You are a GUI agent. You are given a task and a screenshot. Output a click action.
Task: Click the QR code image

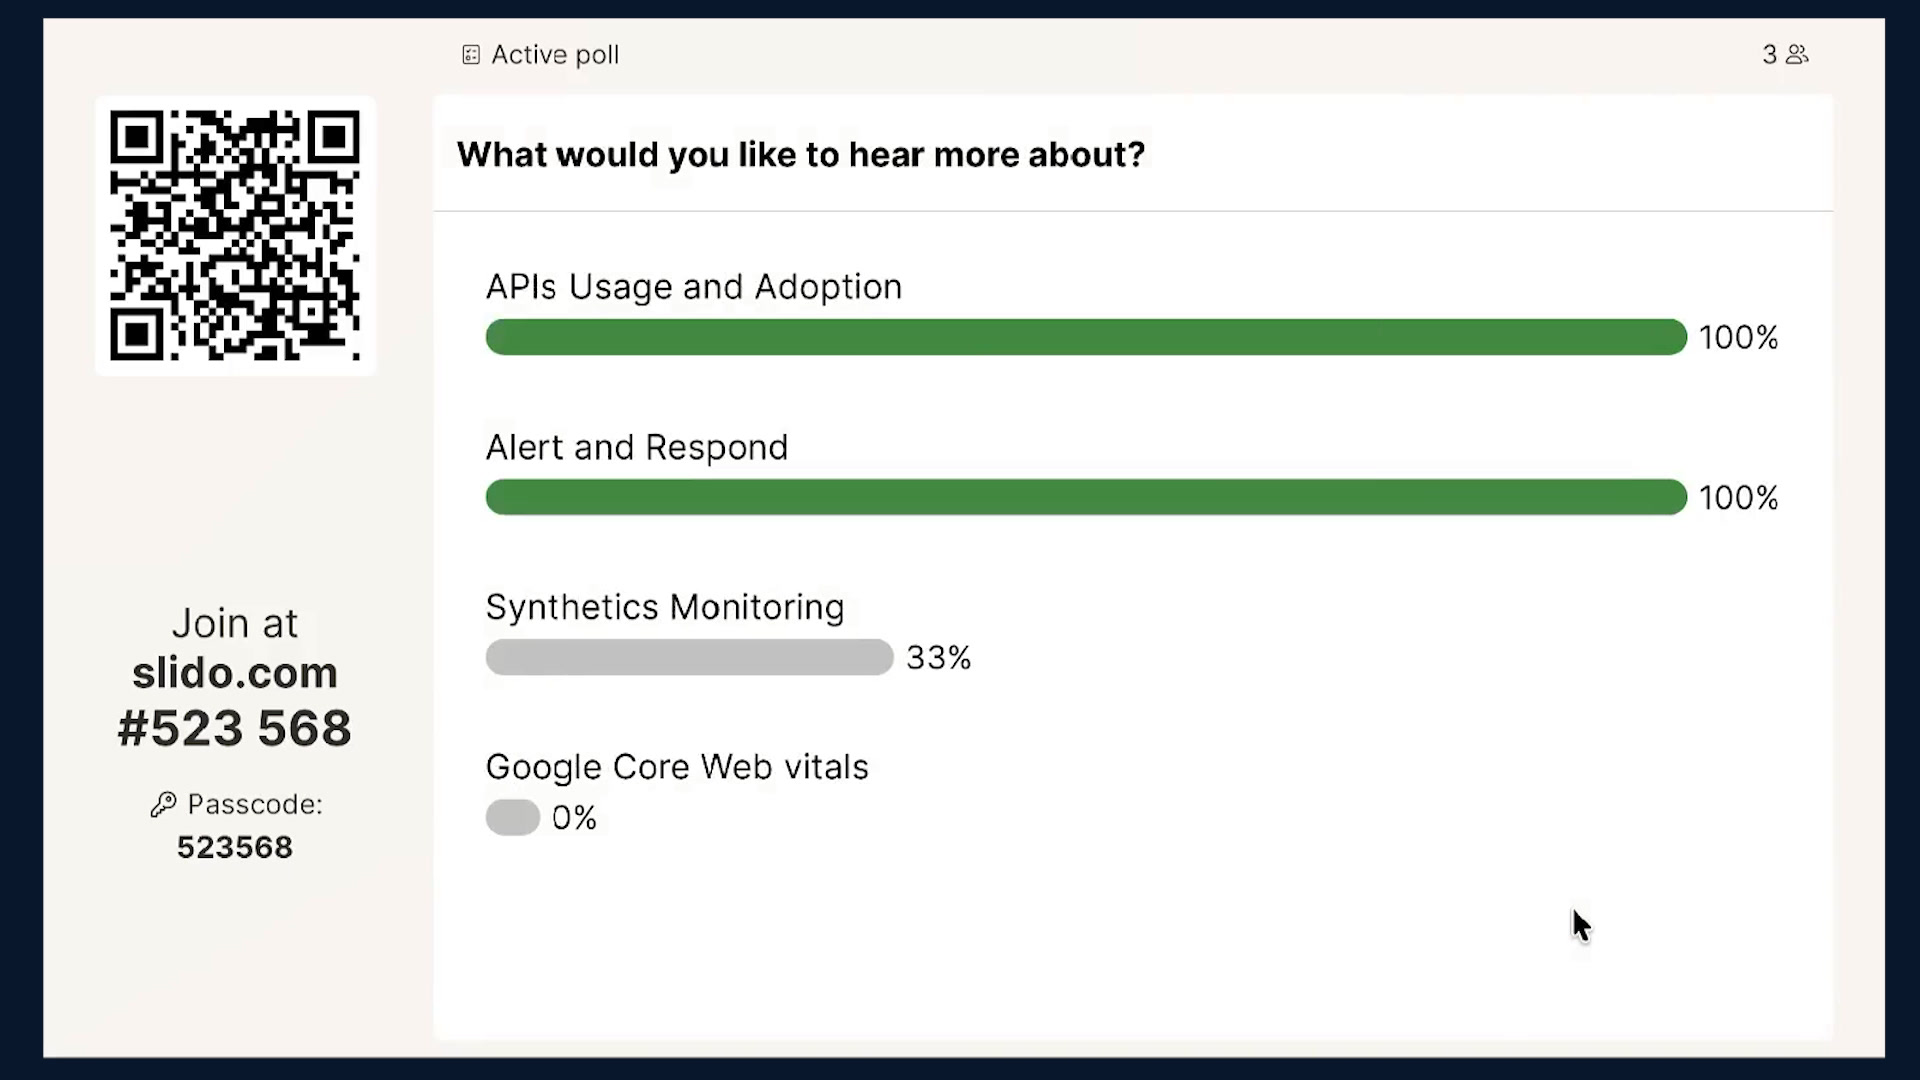click(235, 236)
